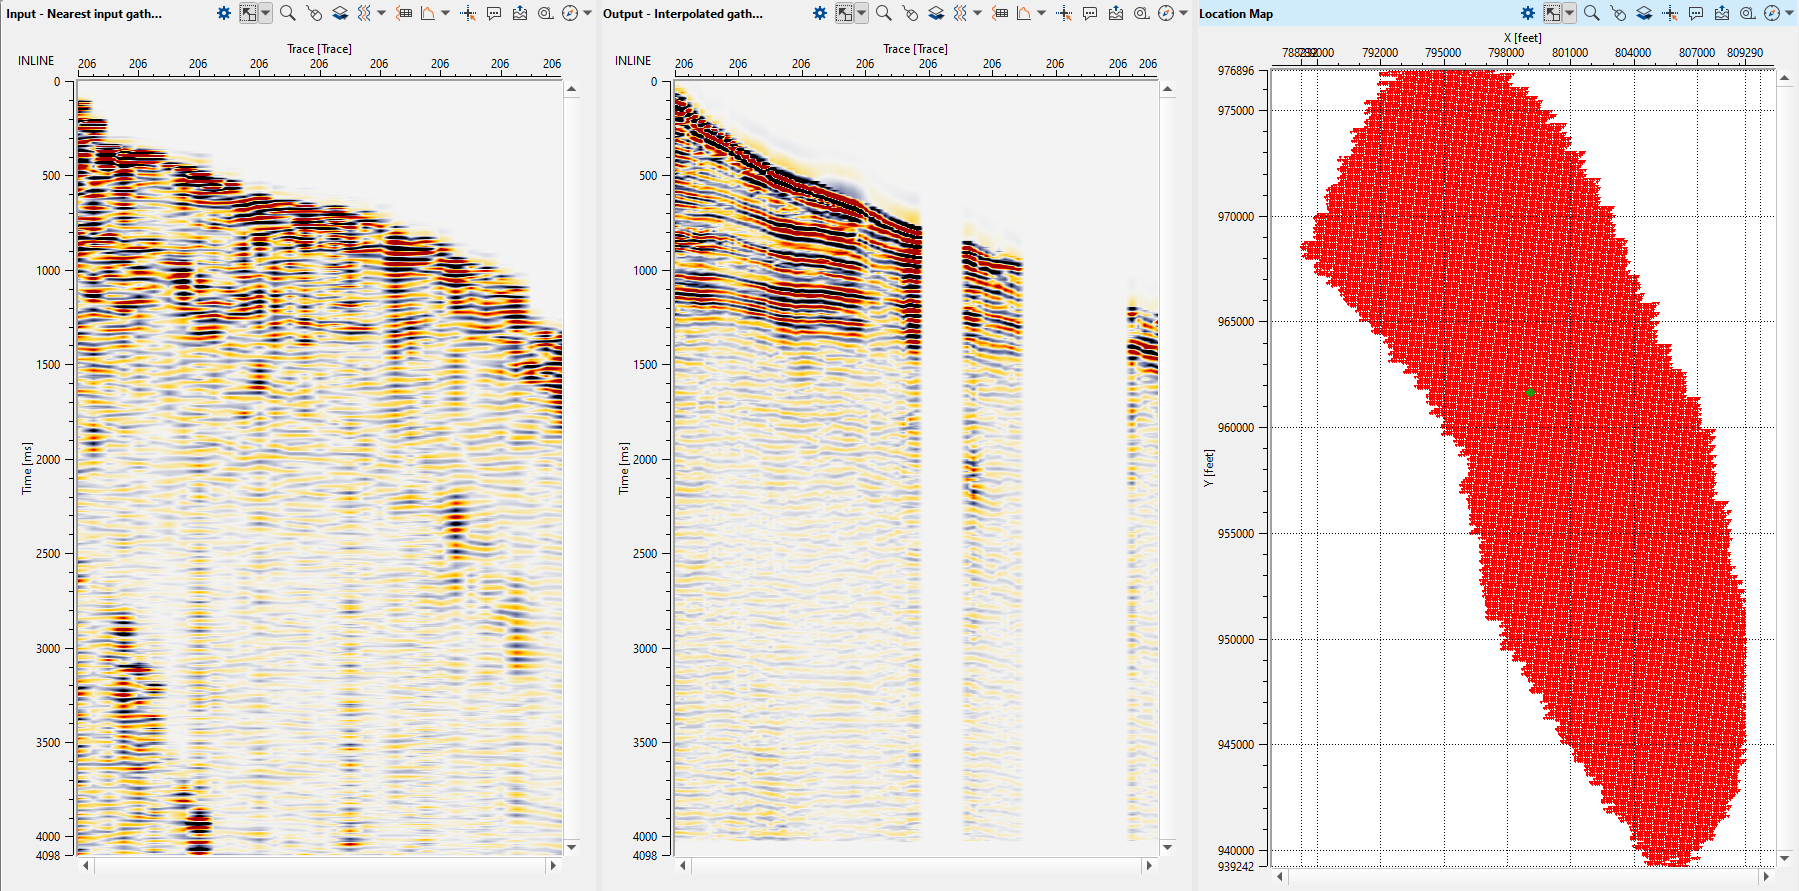Click export image icon in Output toolbar

tap(1116, 13)
